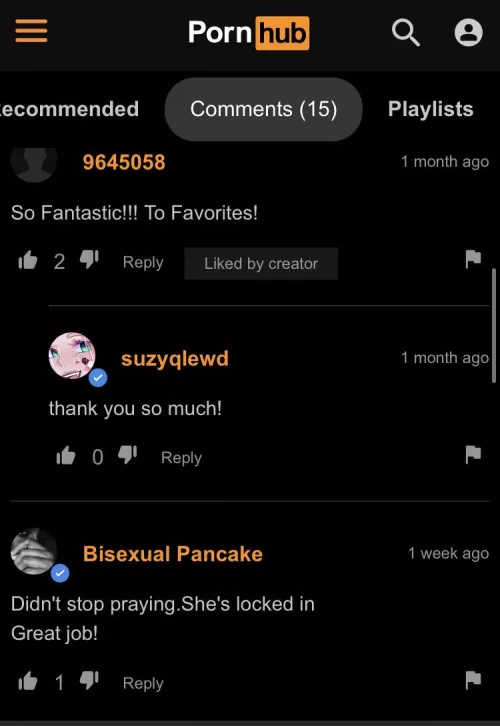Screen dimensions: 500x726
Task: Flag the comment by 9645058
Action: click(473, 259)
